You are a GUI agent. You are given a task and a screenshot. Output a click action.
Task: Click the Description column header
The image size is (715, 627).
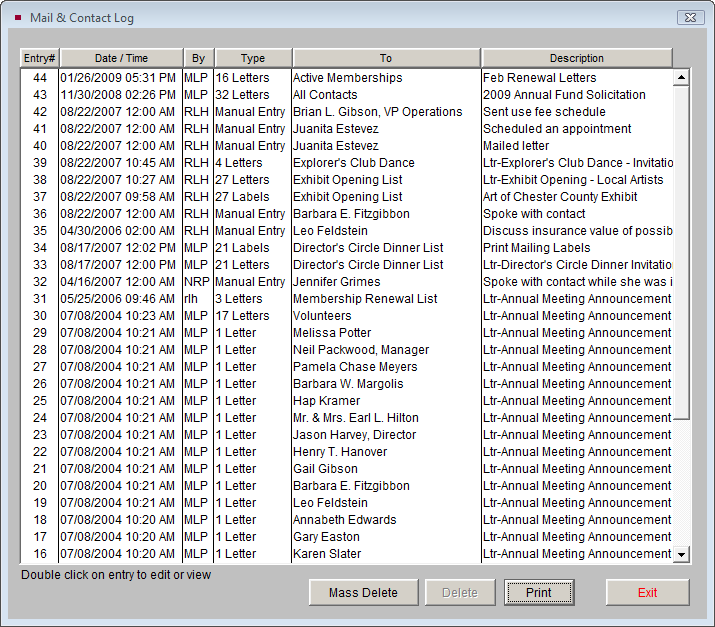(x=577, y=58)
